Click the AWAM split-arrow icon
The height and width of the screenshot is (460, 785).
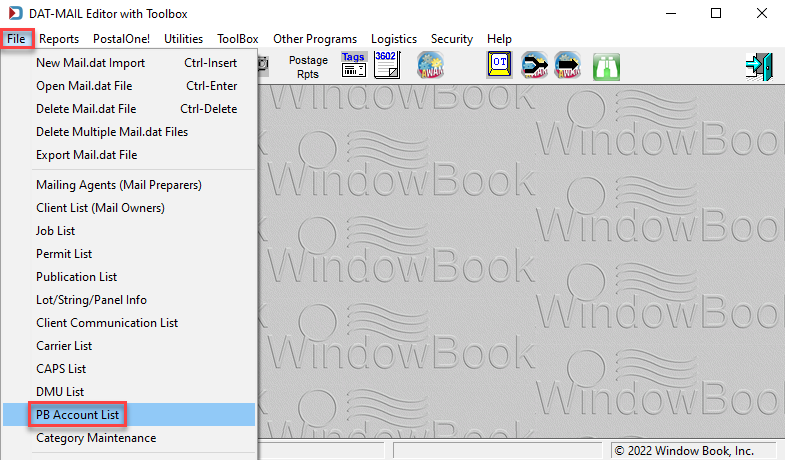click(x=534, y=65)
